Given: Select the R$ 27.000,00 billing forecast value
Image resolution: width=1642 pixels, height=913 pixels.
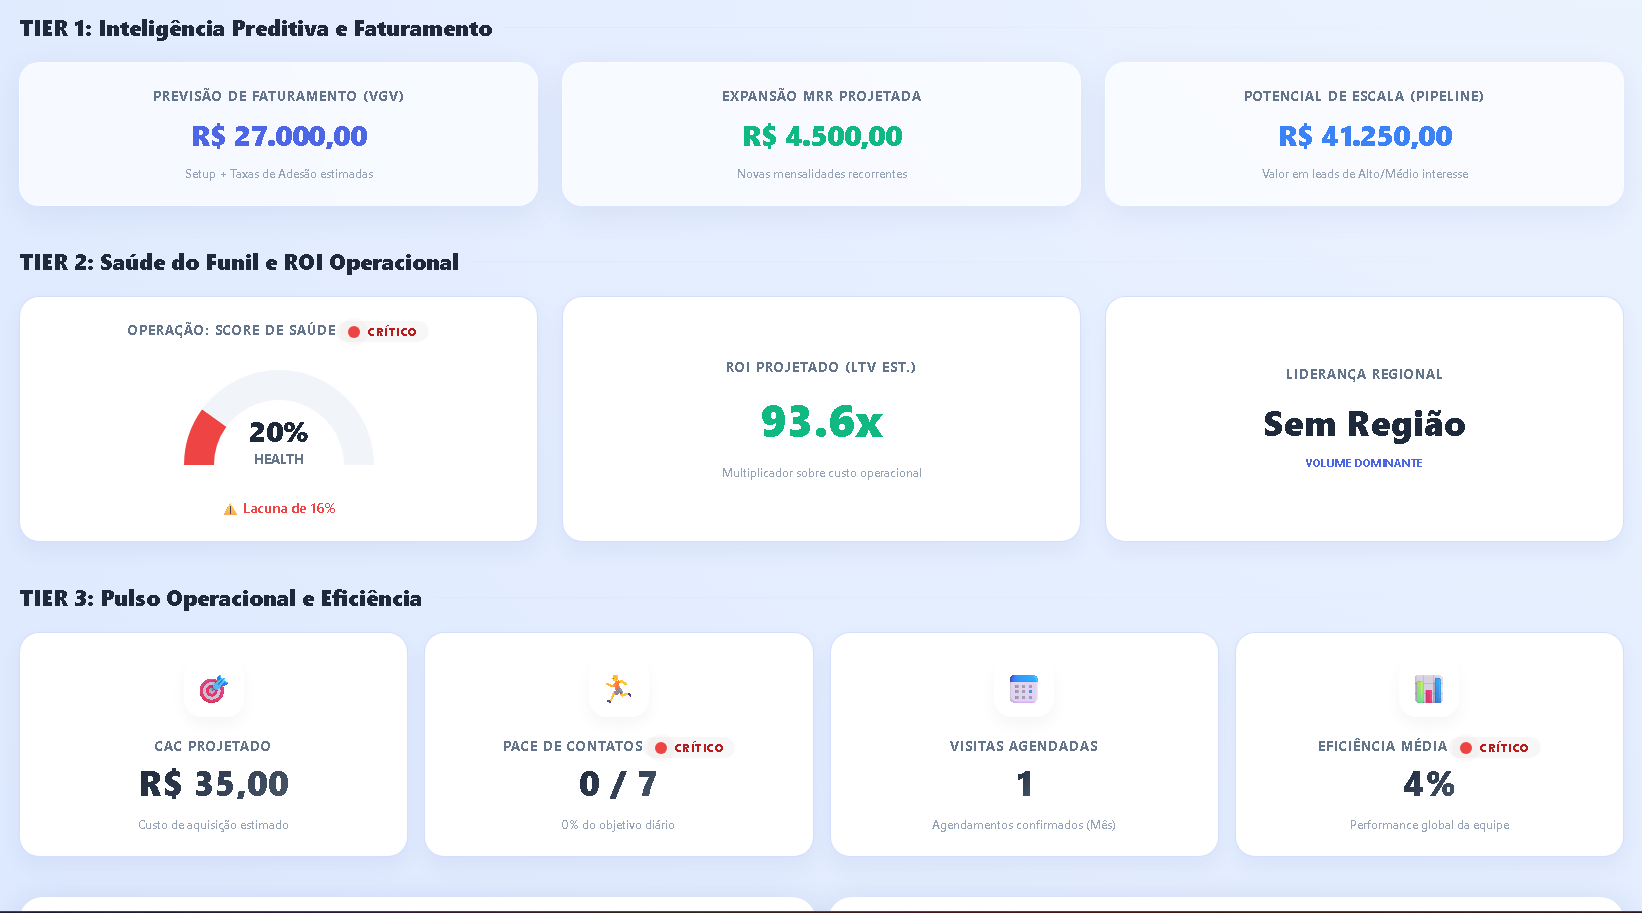Looking at the screenshot, I should 279,136.
